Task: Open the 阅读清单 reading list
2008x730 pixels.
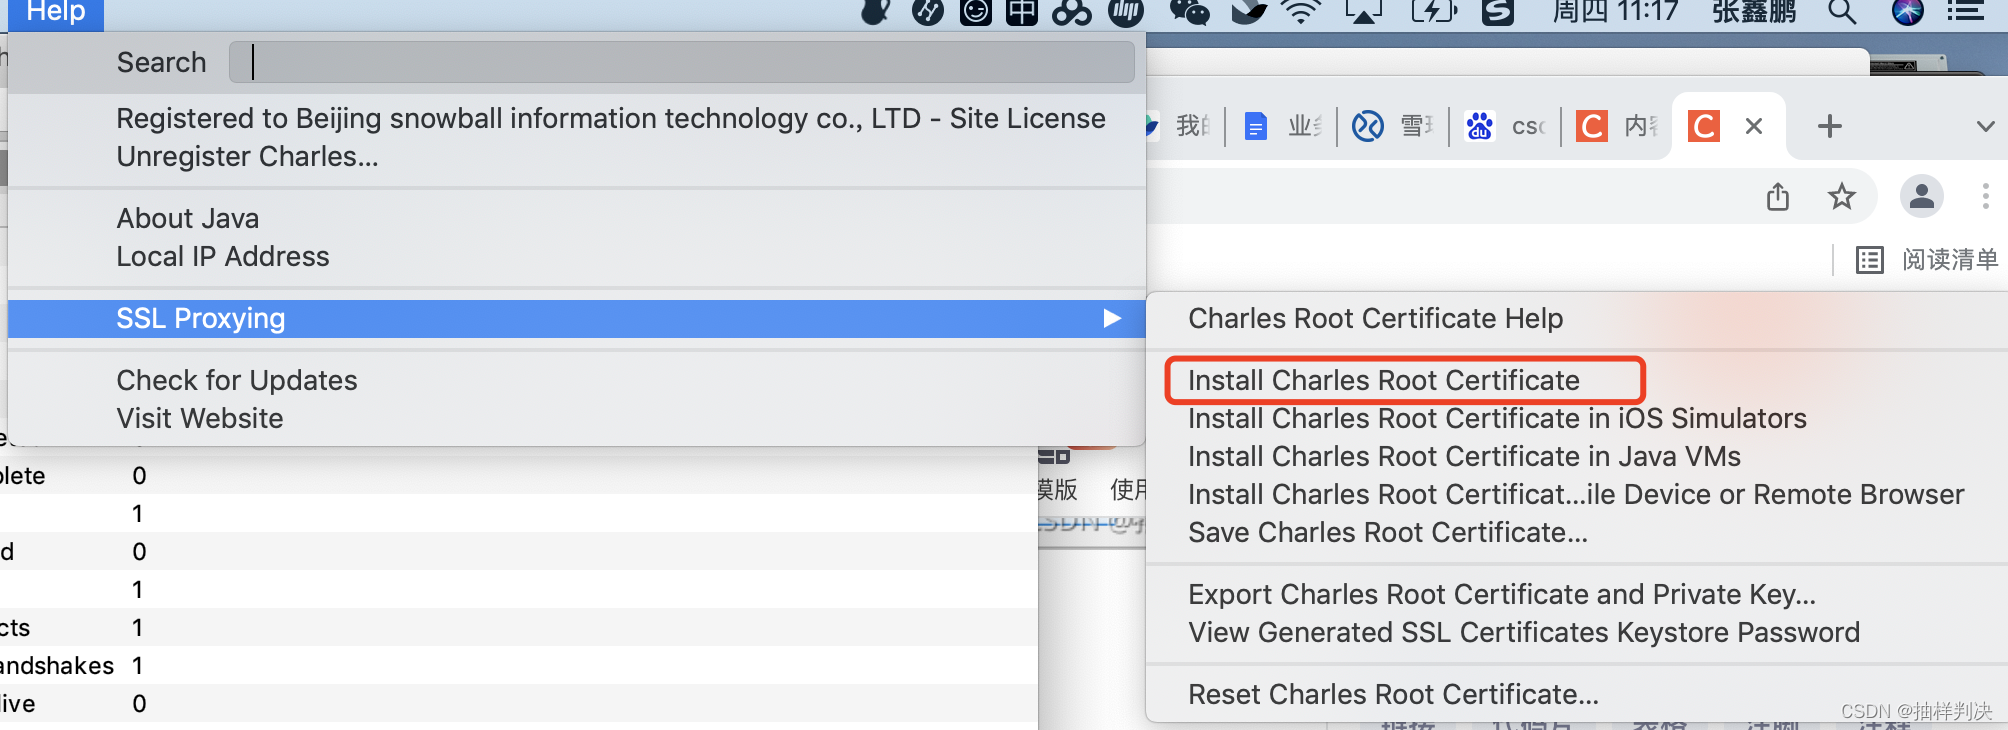Action: click(1927, 260)
